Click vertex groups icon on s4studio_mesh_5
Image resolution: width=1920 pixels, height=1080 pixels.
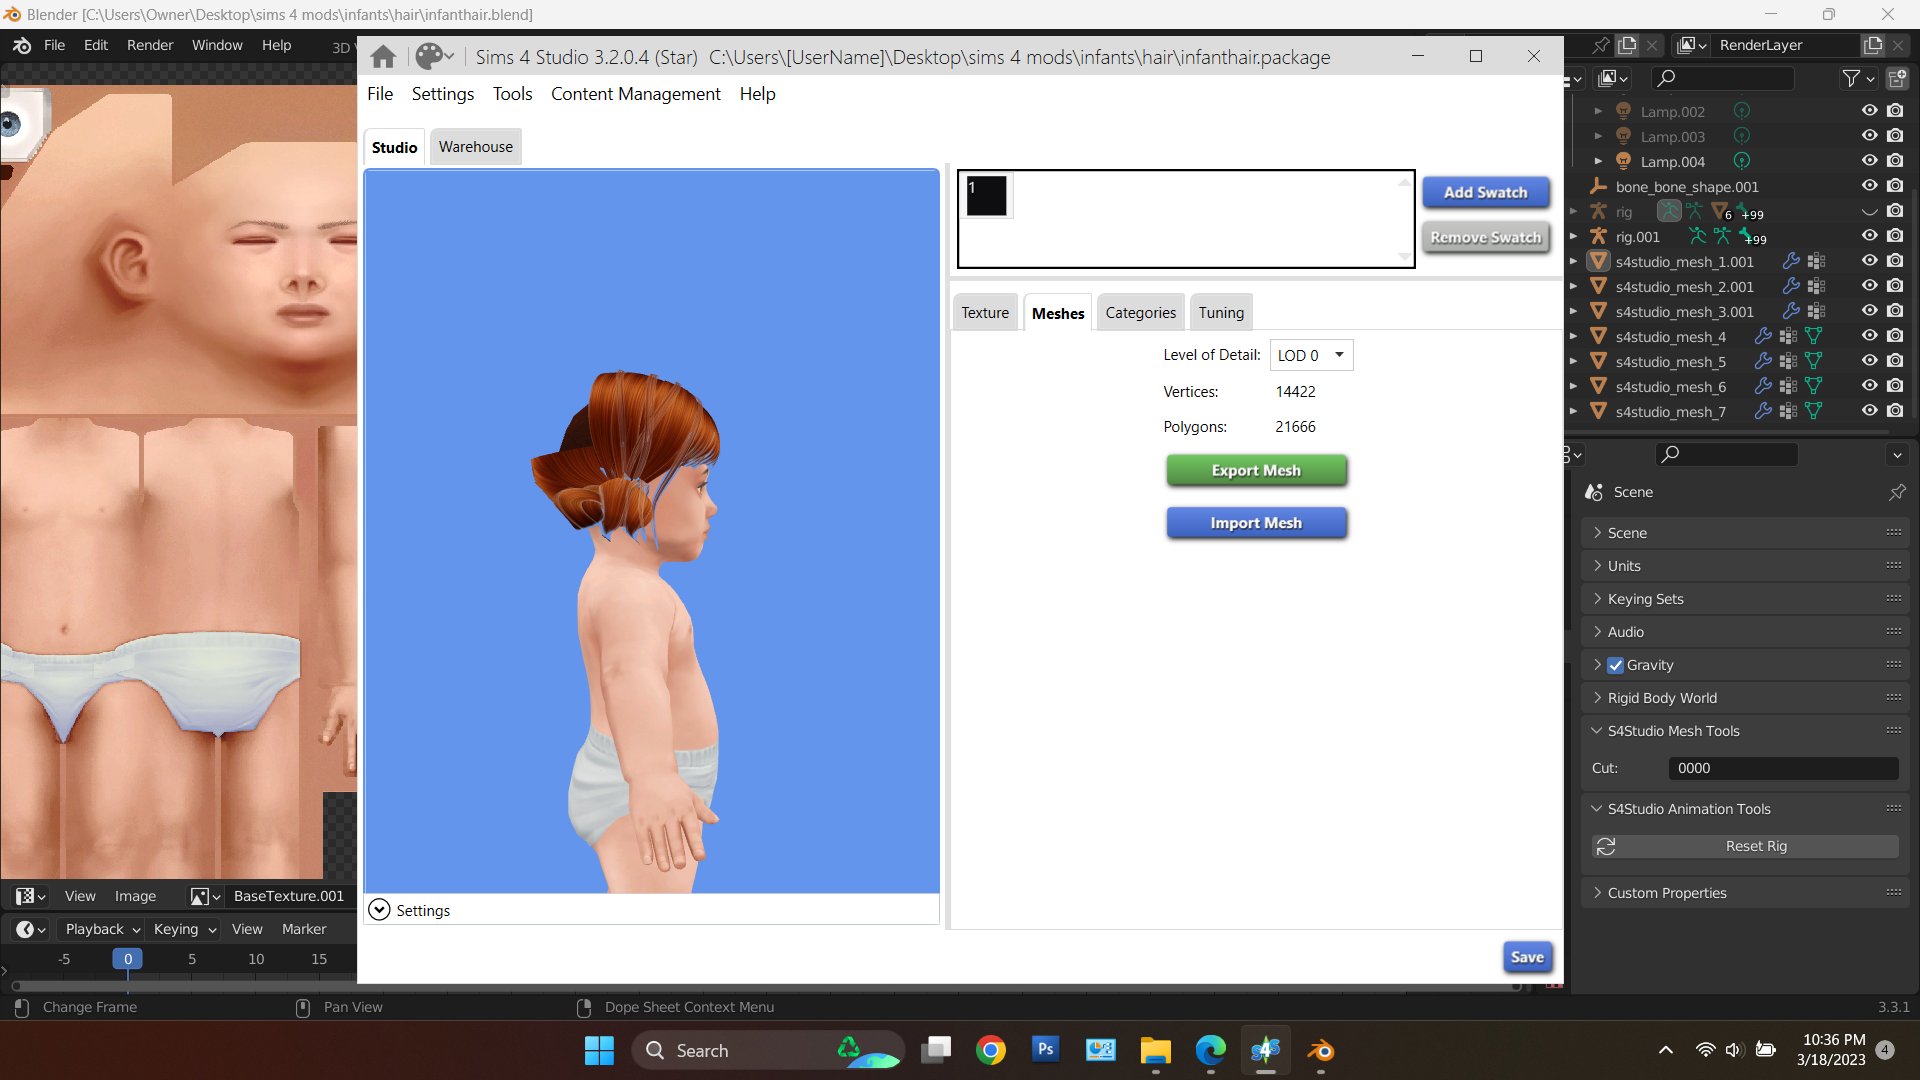[x=1788, y=361]
